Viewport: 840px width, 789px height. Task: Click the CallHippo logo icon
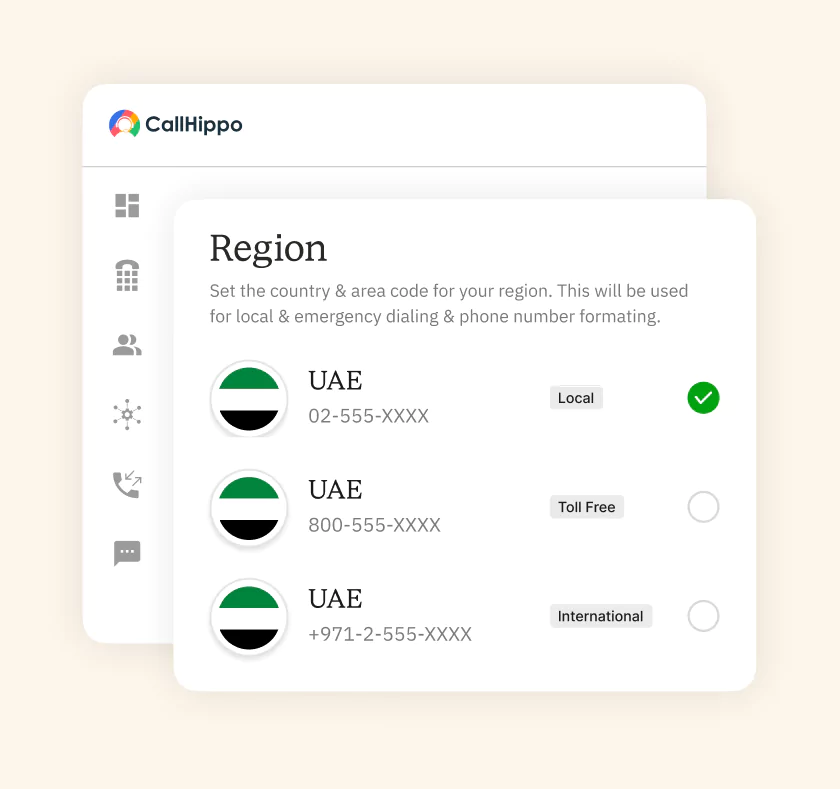pos(123,124)
